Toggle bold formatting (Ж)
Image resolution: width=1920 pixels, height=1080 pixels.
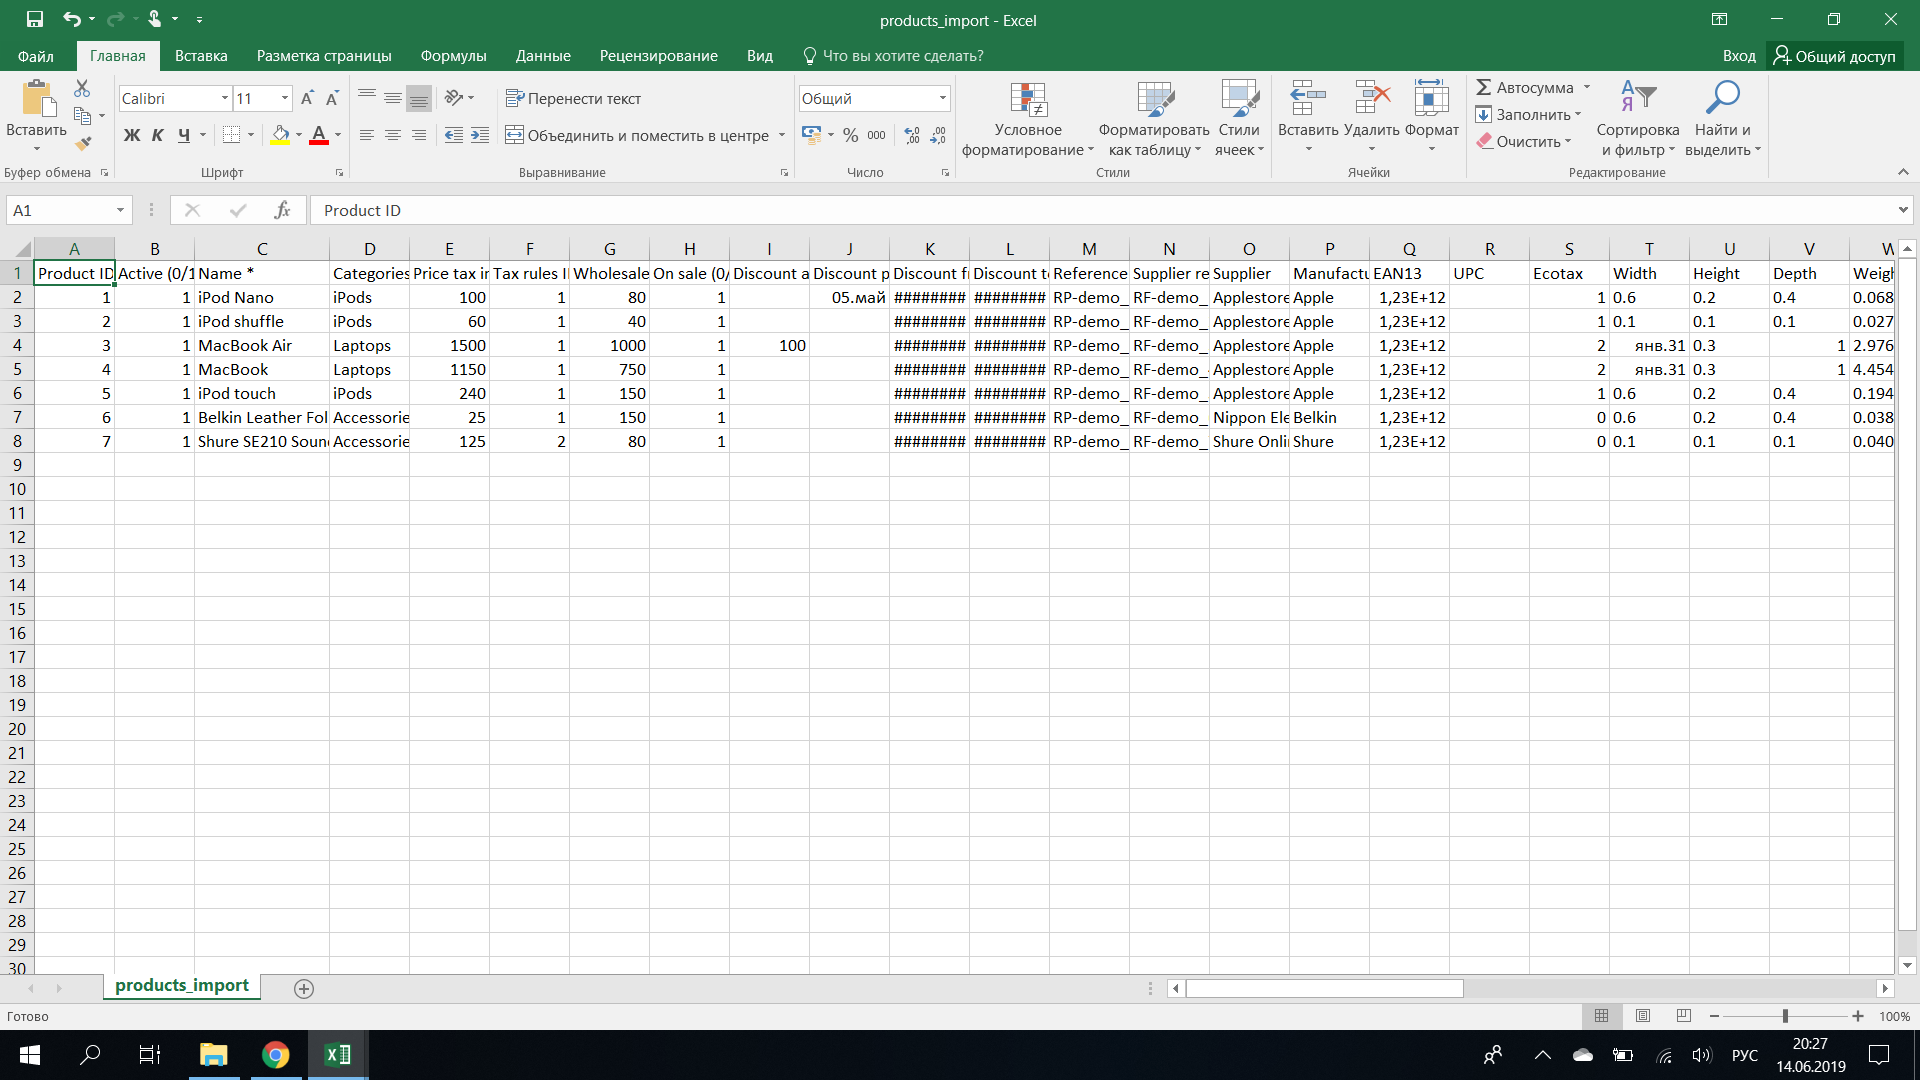tap(131, 135)
